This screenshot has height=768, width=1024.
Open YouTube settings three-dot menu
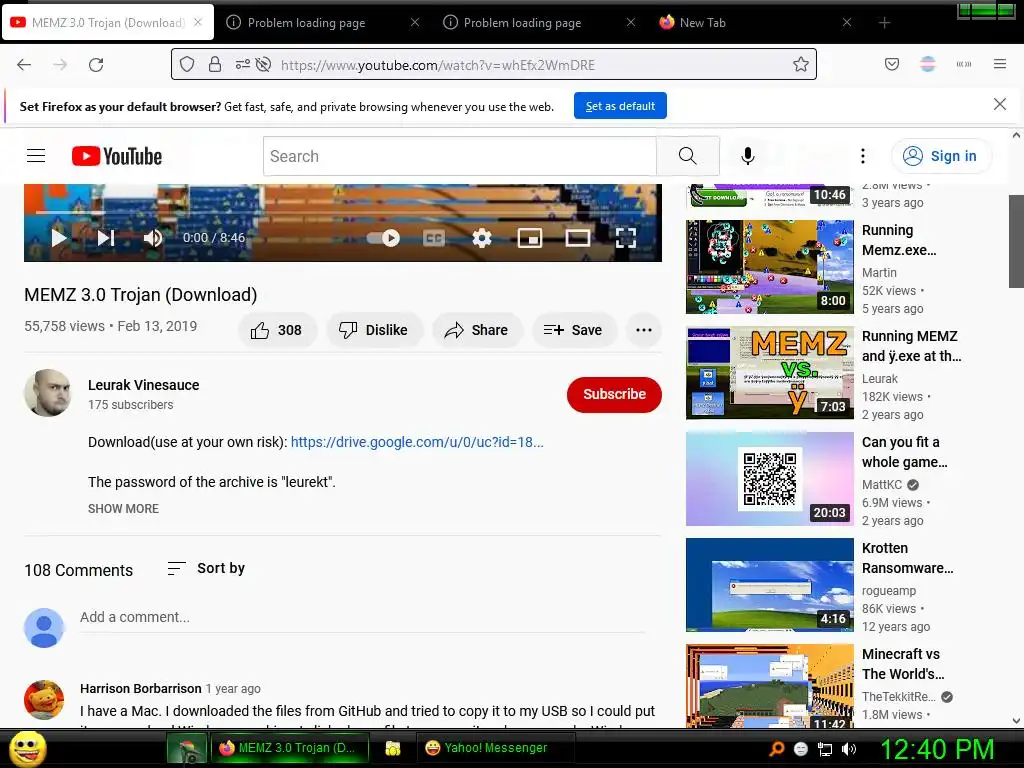[863, 156]
